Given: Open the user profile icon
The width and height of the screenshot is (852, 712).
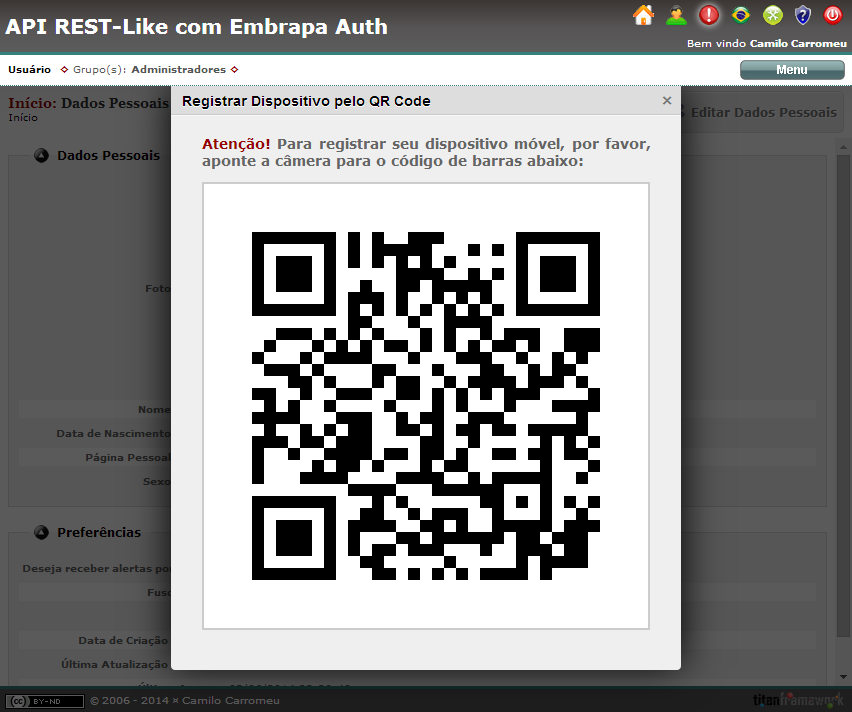Looking at the screenshot, I should click(676, 15).
